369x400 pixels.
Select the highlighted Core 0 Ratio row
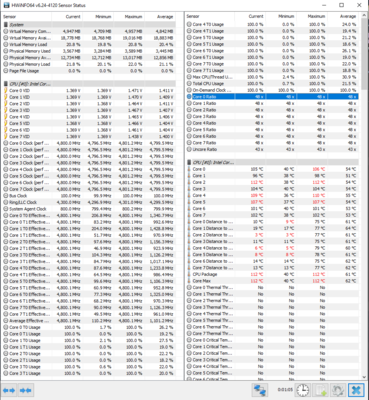272,97
